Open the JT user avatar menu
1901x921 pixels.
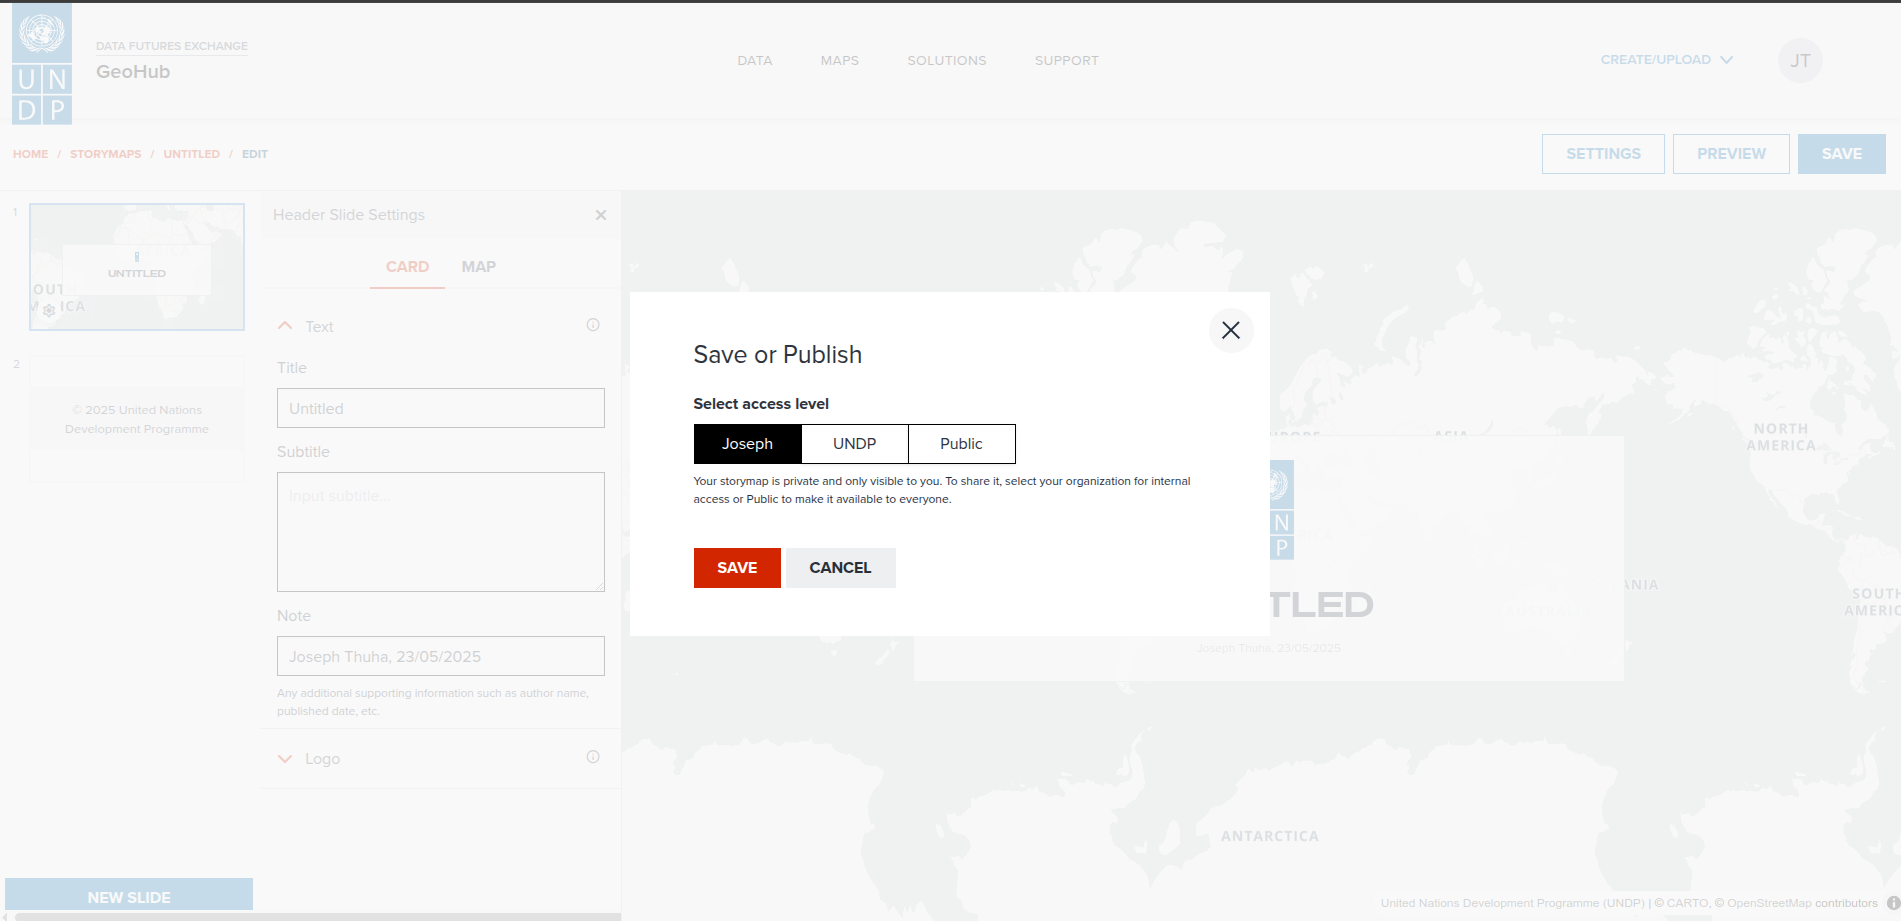(x=1799, y=61)
